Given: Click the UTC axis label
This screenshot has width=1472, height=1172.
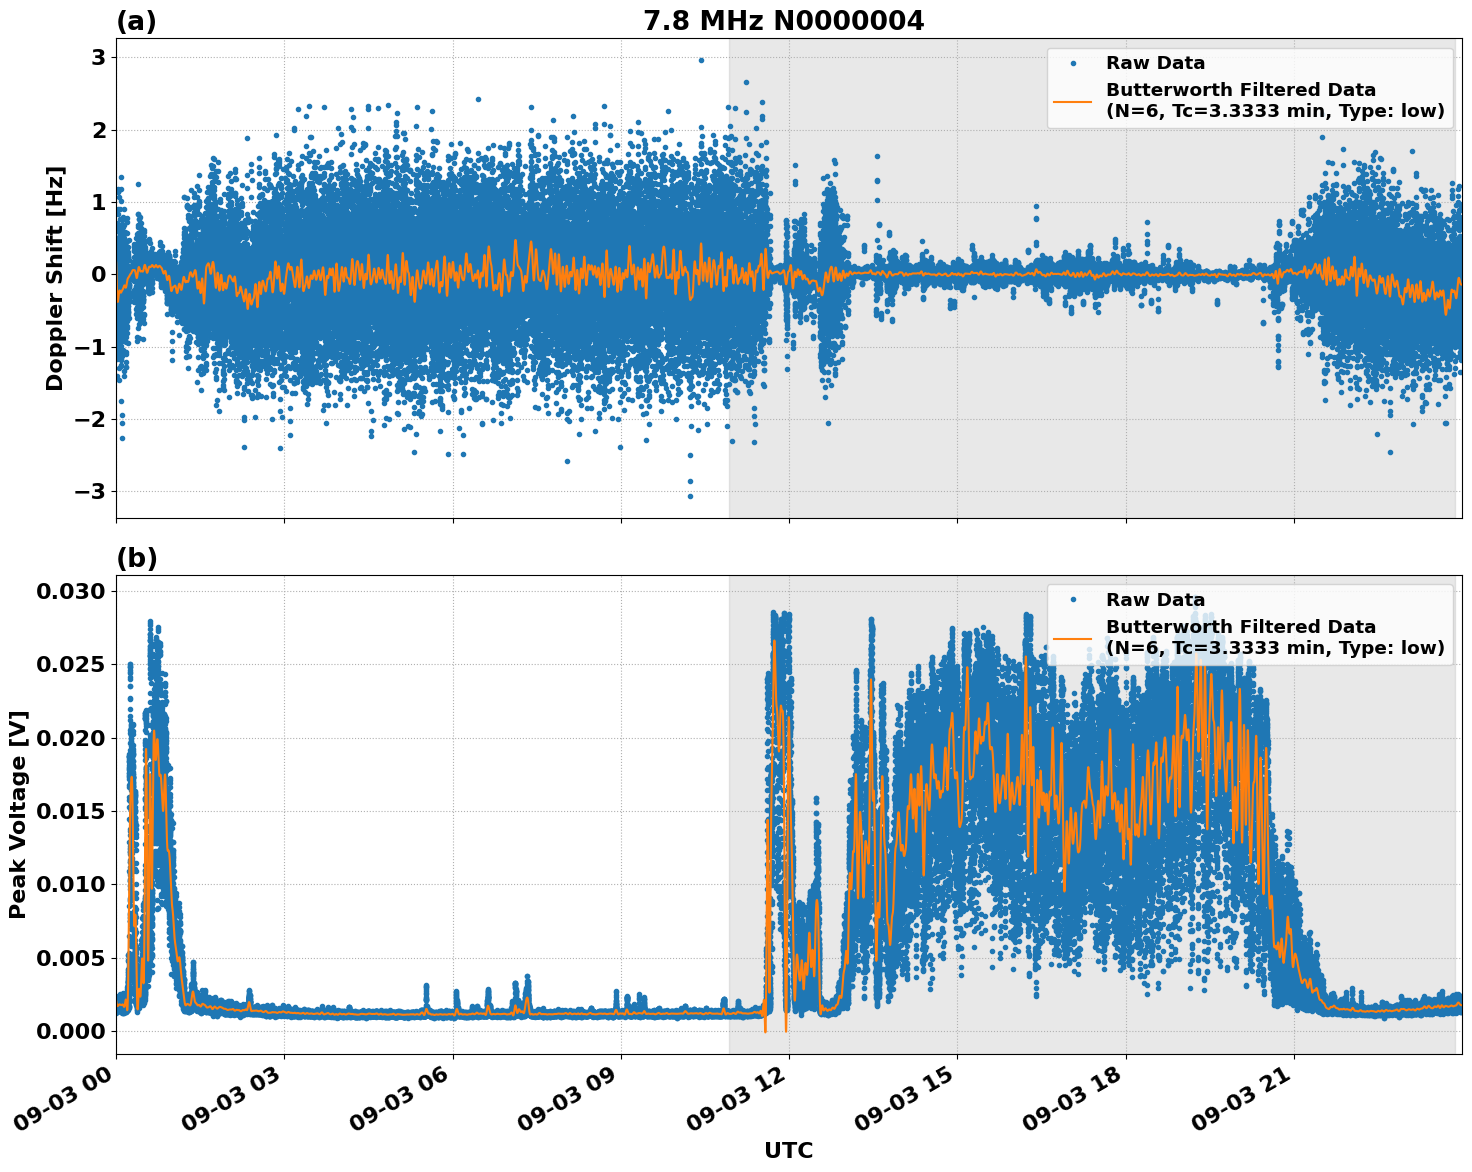Looking at the screenshot, I should 789,1151.
